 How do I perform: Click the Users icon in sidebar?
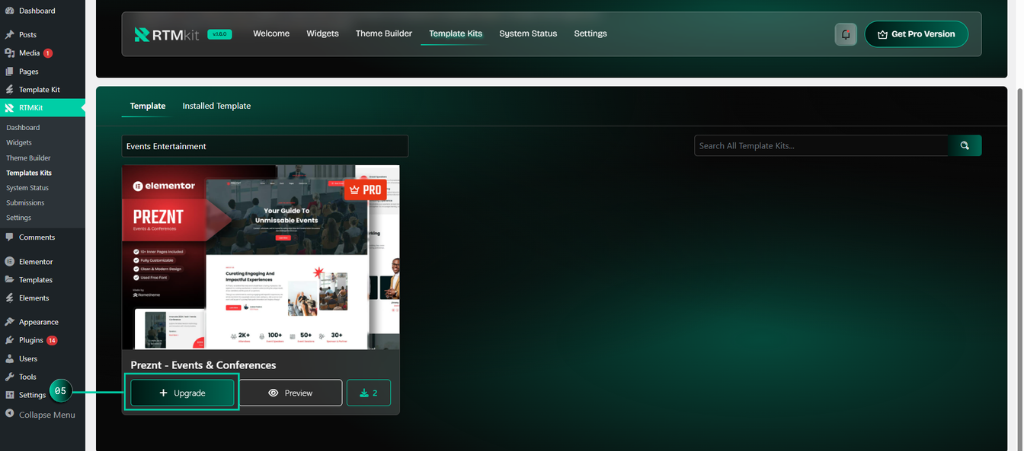(9, 358)
